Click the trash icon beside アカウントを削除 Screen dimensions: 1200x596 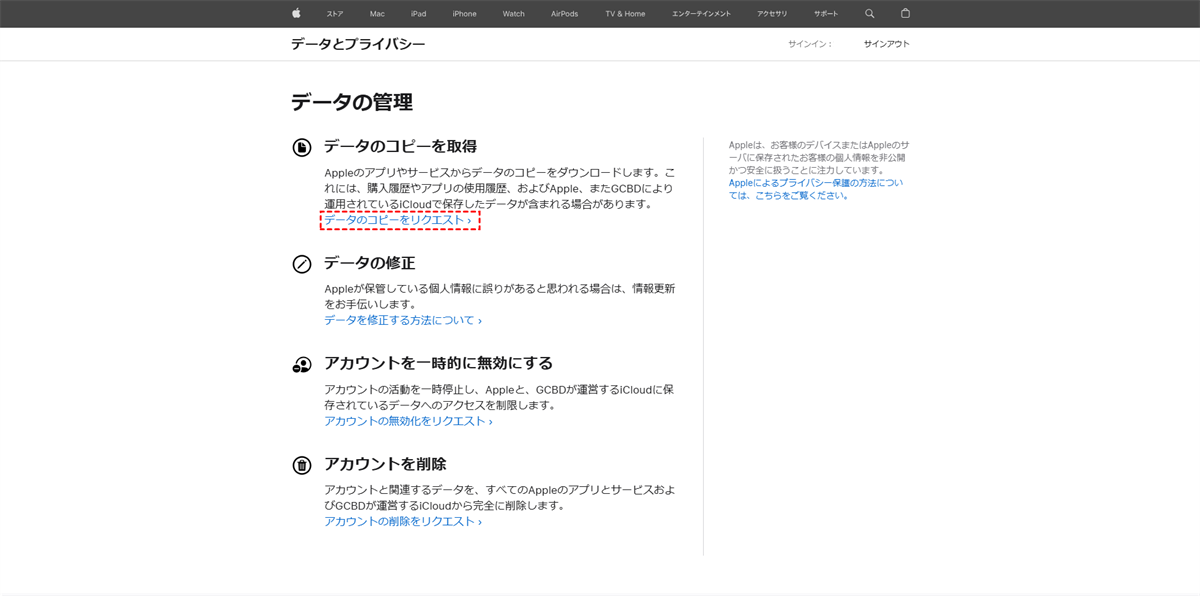(x=302, y=465)
